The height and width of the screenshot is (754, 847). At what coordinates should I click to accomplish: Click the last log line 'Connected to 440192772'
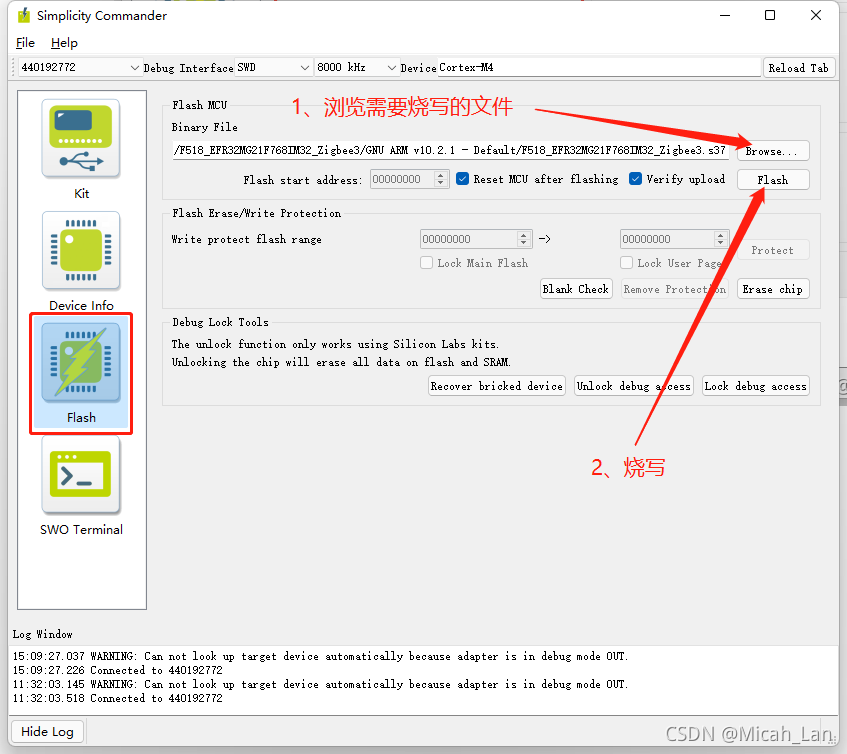[117, 698]
